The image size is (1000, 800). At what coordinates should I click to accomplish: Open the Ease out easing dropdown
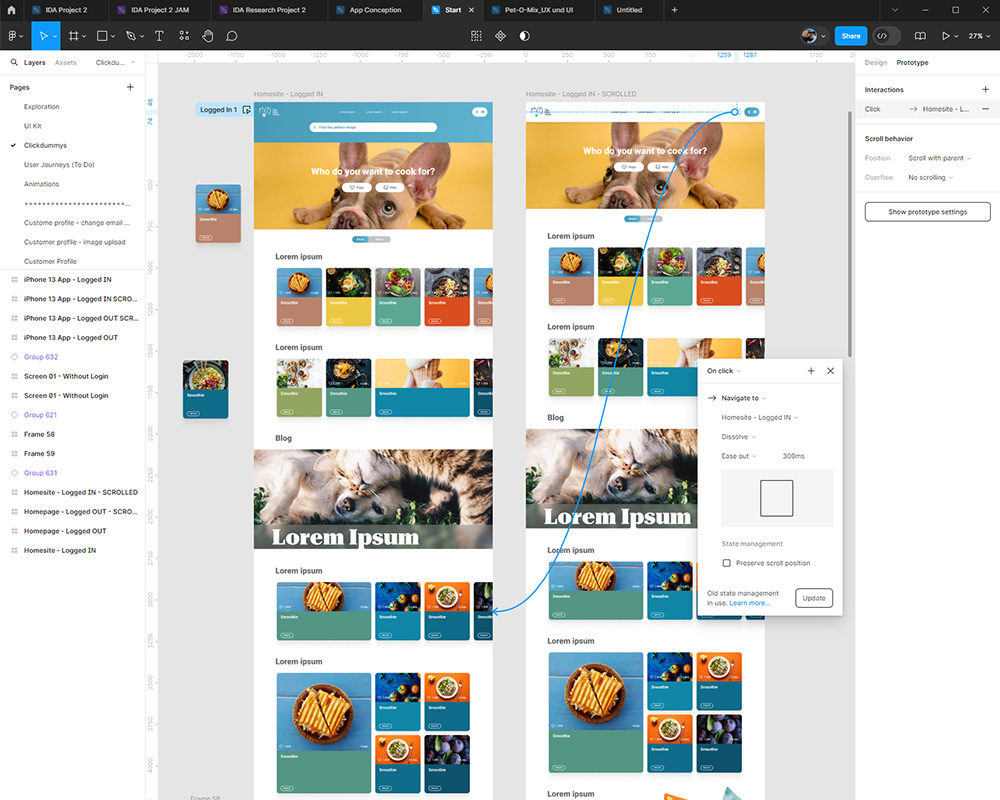739,456
